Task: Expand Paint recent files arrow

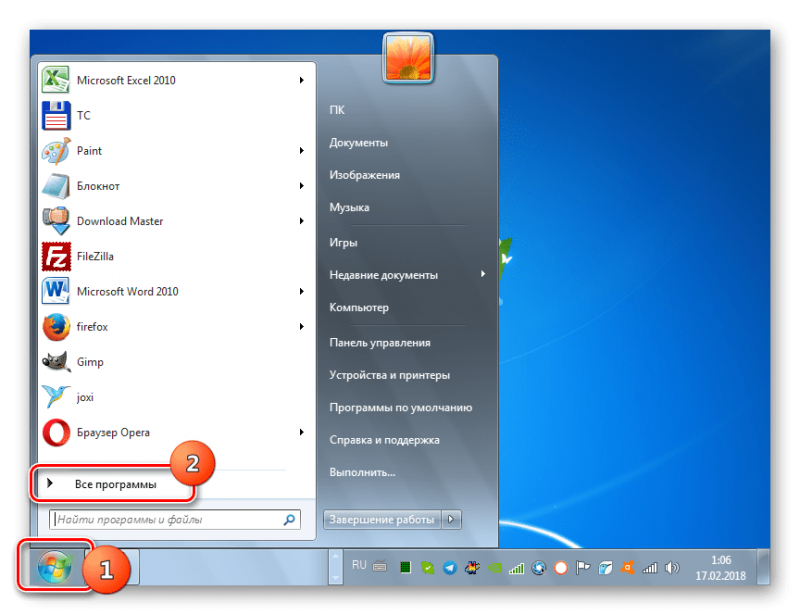Action: click(x=302, y=151)
